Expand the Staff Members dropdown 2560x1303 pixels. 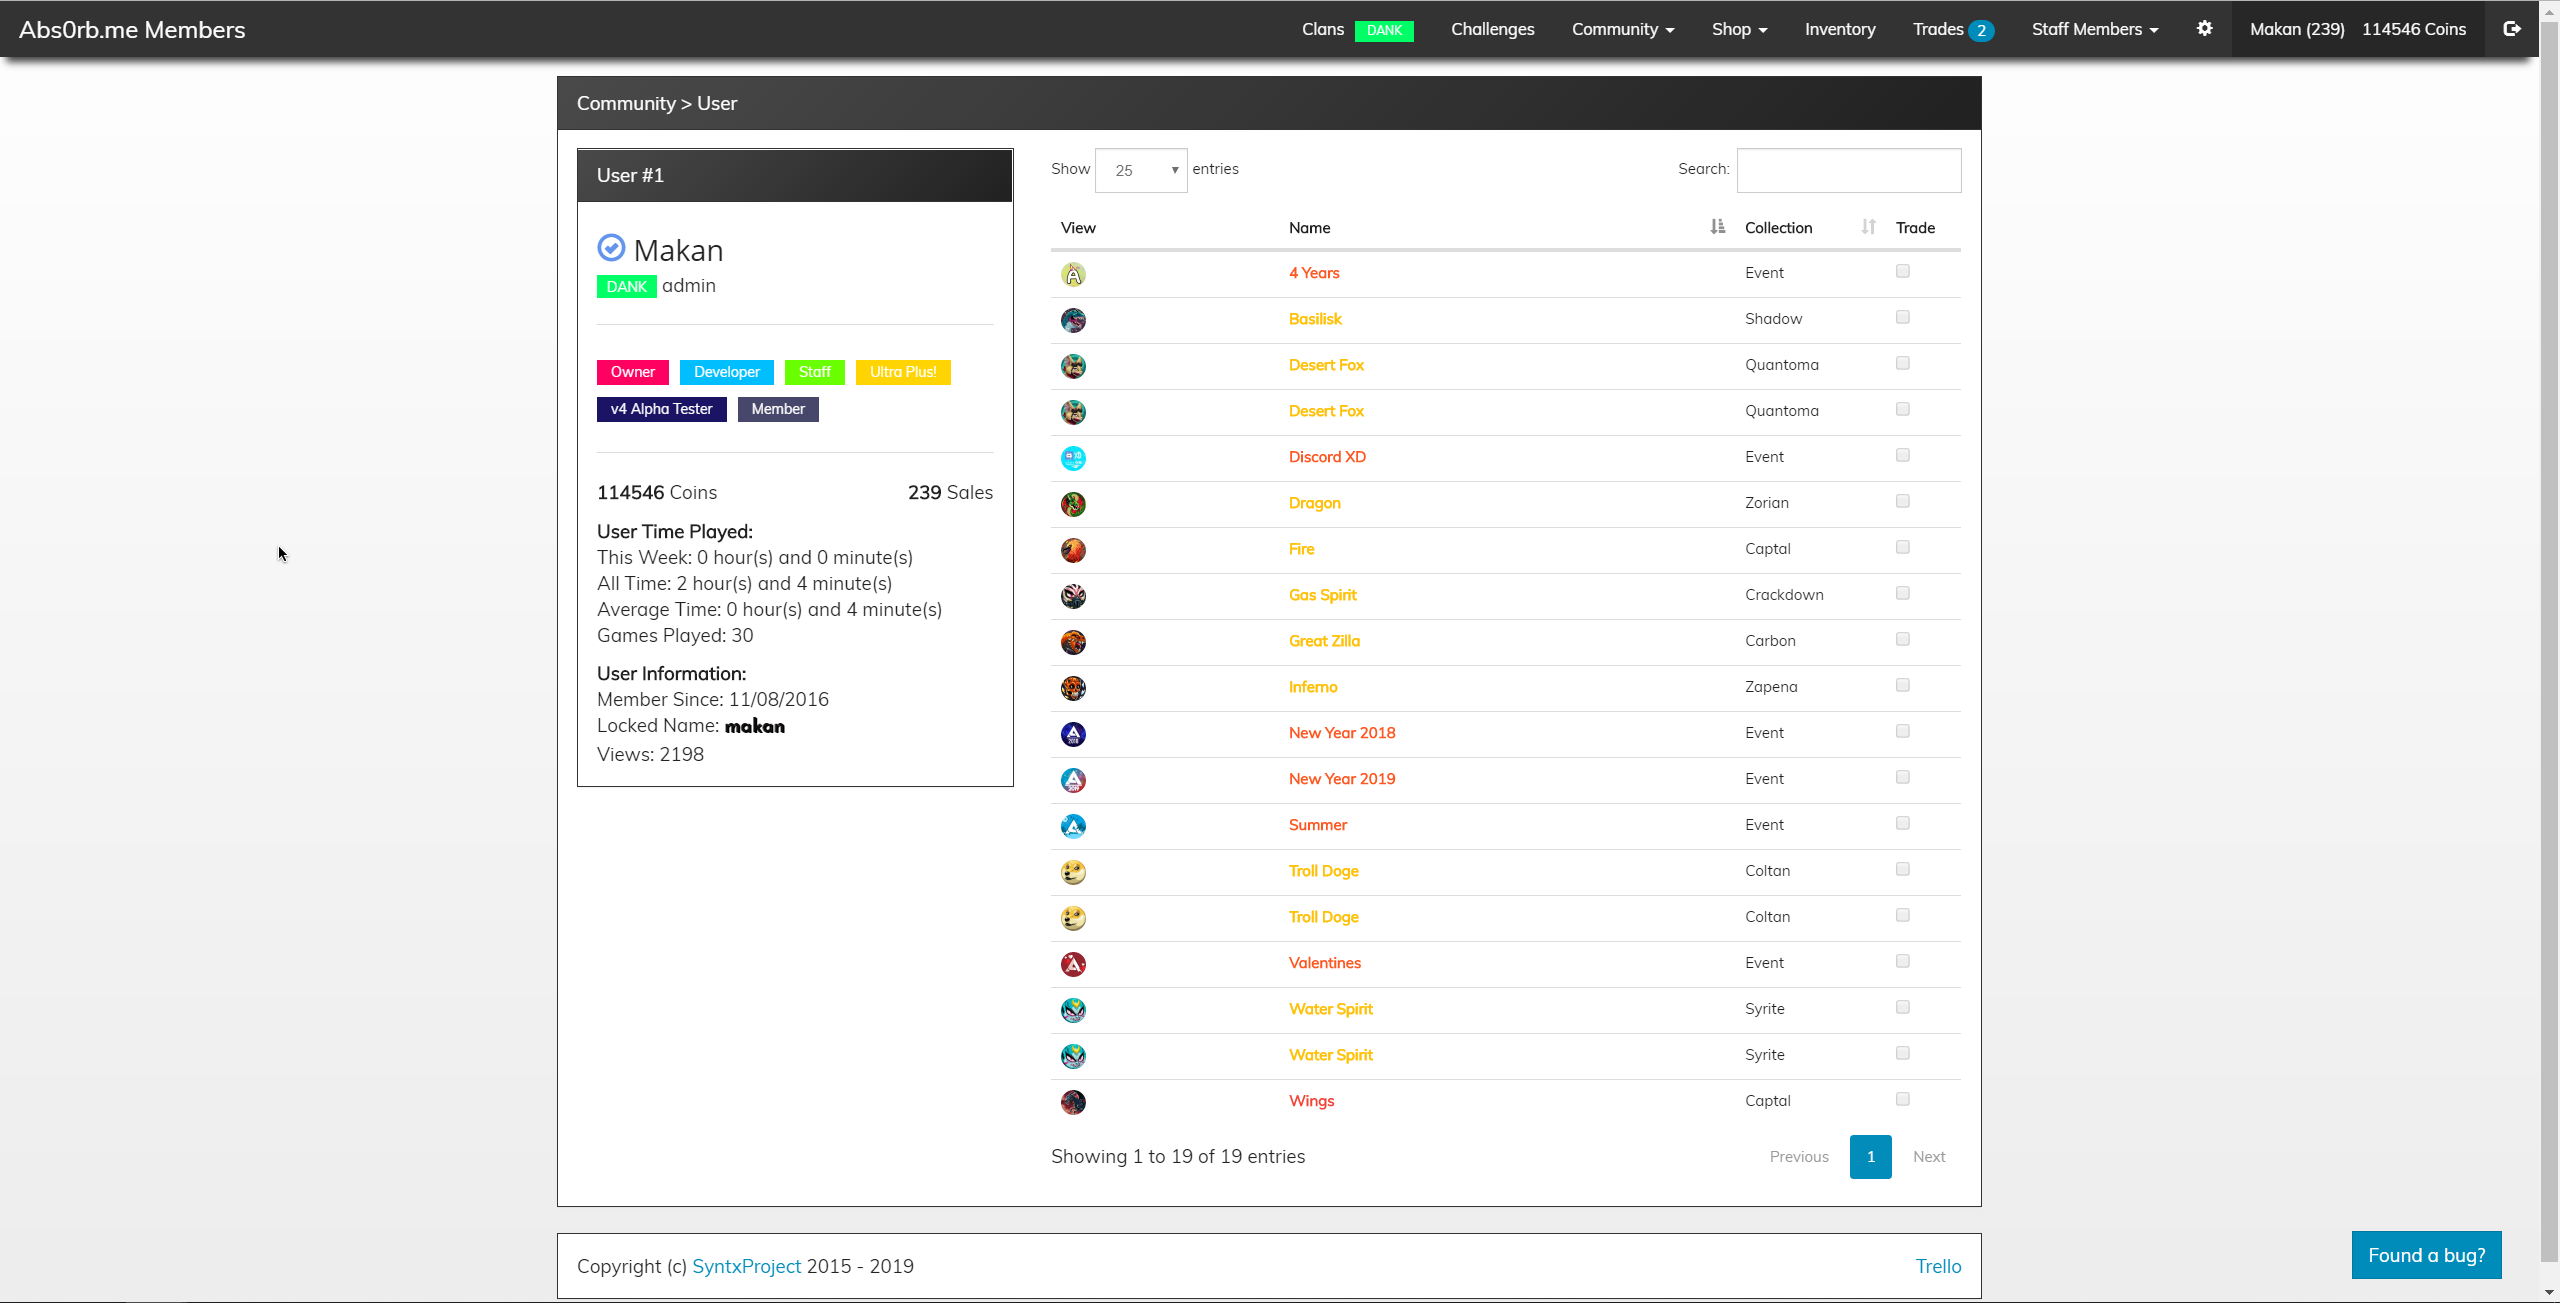point(2095,29)
